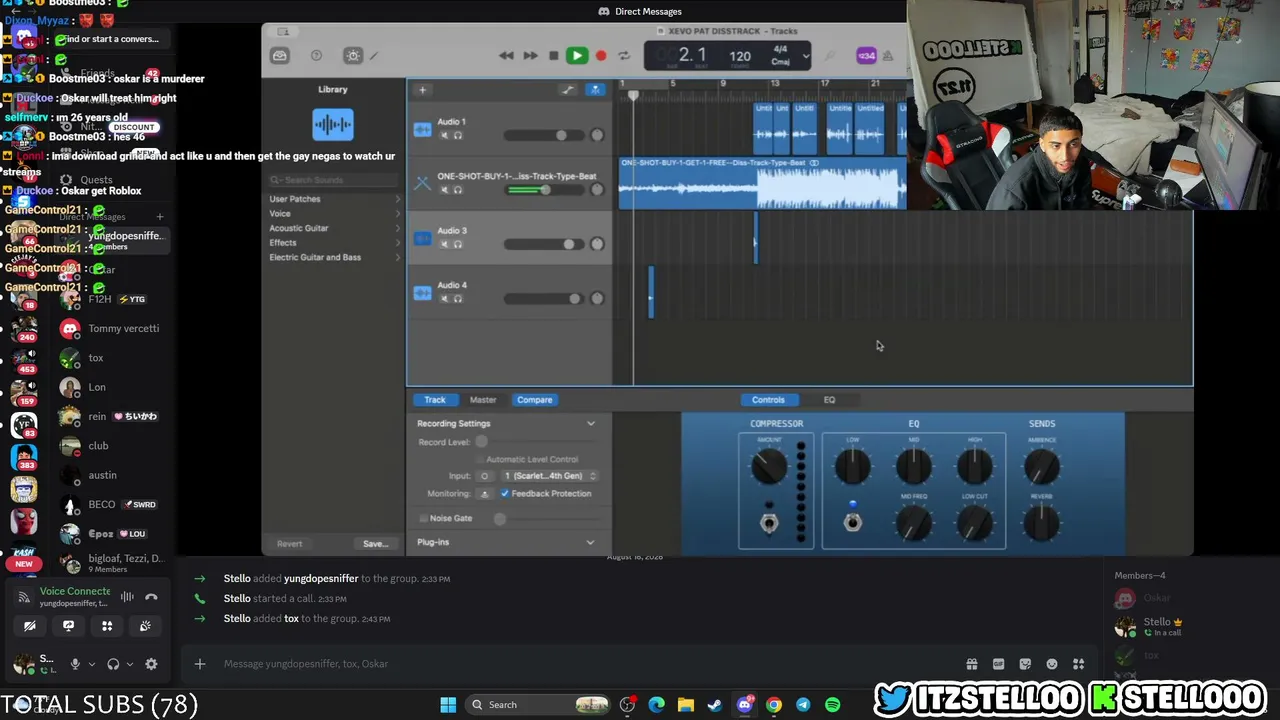Click the Compressor Amount knob
Screen dimensions: 1280x720
pos(769,465)
